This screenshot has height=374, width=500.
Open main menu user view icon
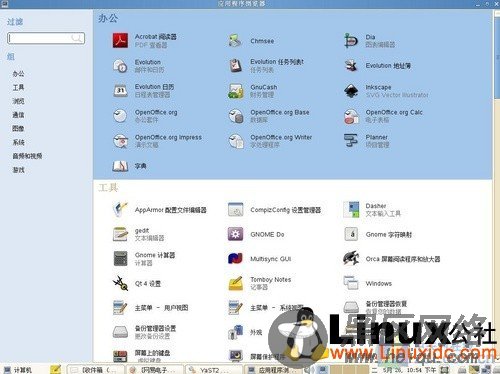pyautogui.click(x=120, y=308)
